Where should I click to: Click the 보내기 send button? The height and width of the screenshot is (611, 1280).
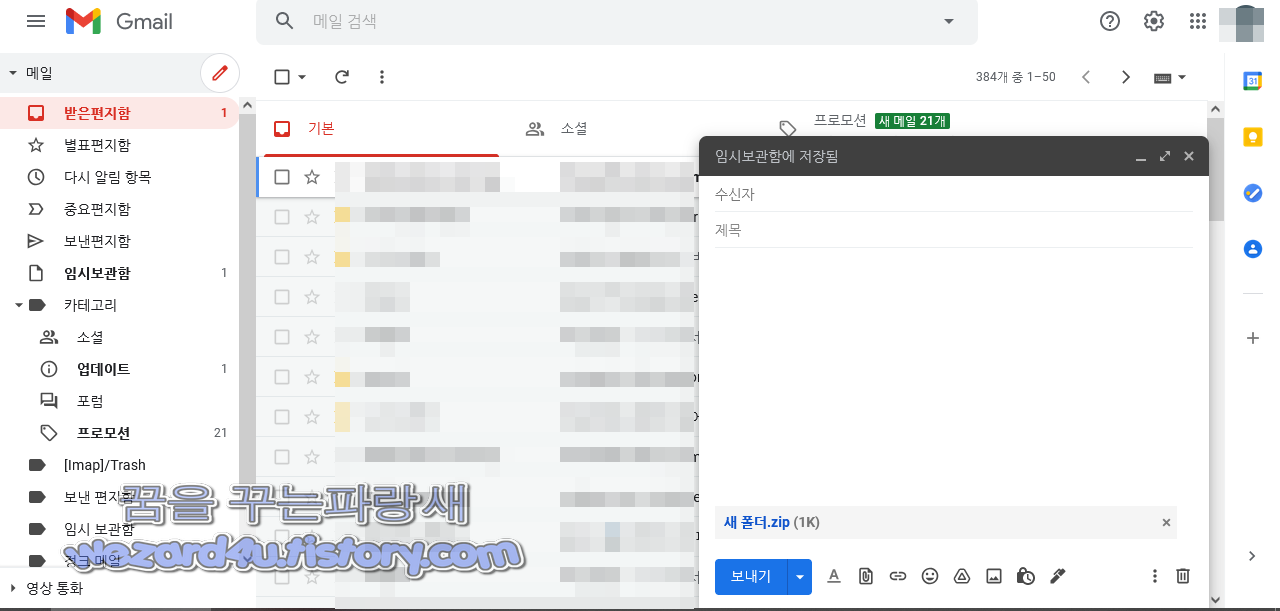(750, 576)
